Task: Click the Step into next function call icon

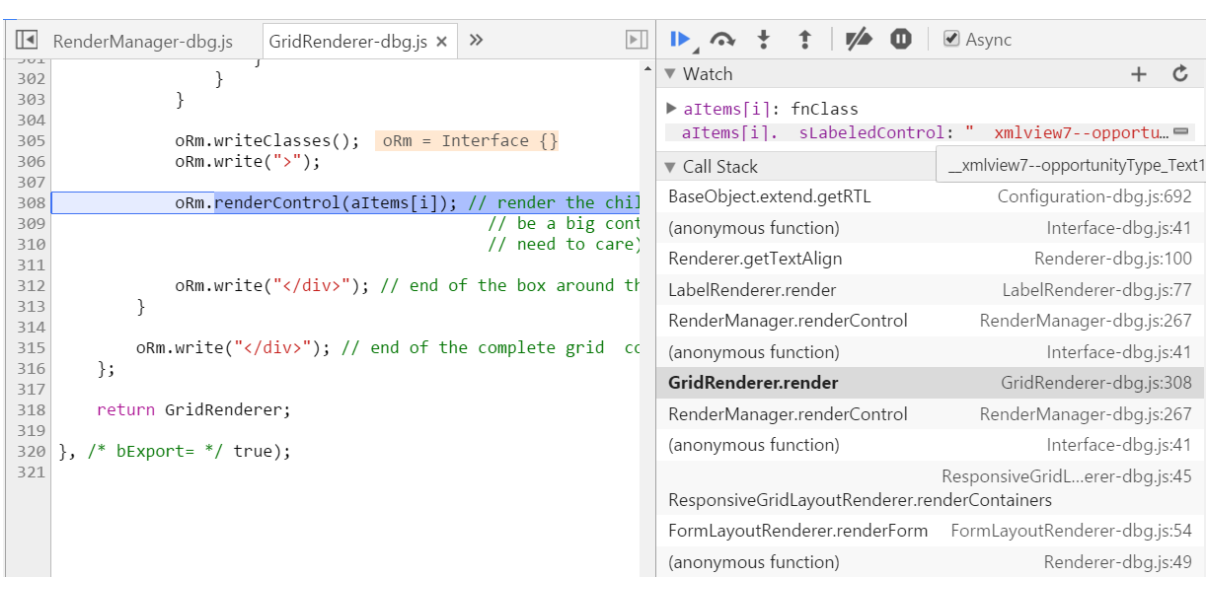Action: [x=764, y=40]
